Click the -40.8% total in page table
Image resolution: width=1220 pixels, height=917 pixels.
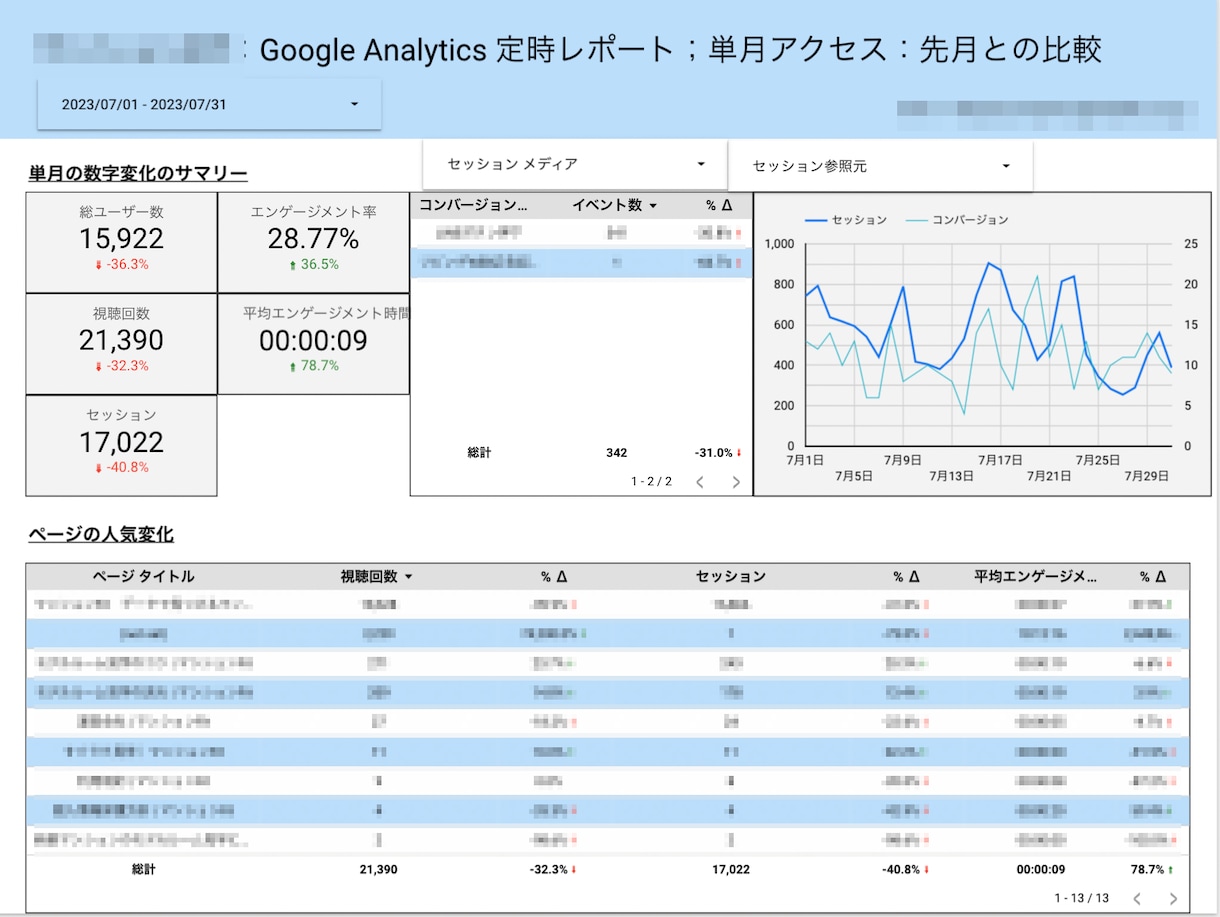906,870
